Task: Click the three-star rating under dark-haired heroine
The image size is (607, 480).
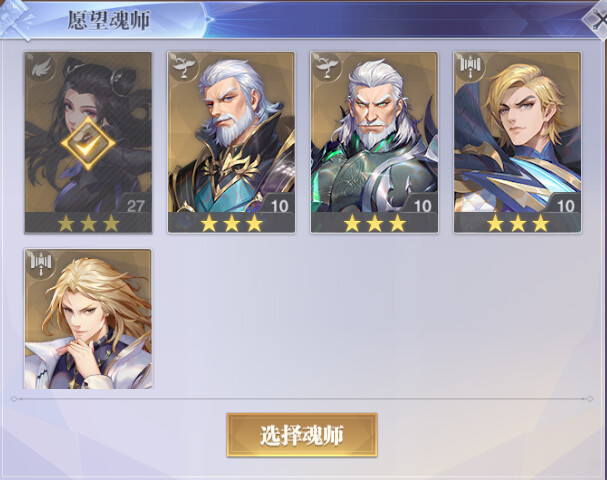Action: tap(88, 223)
